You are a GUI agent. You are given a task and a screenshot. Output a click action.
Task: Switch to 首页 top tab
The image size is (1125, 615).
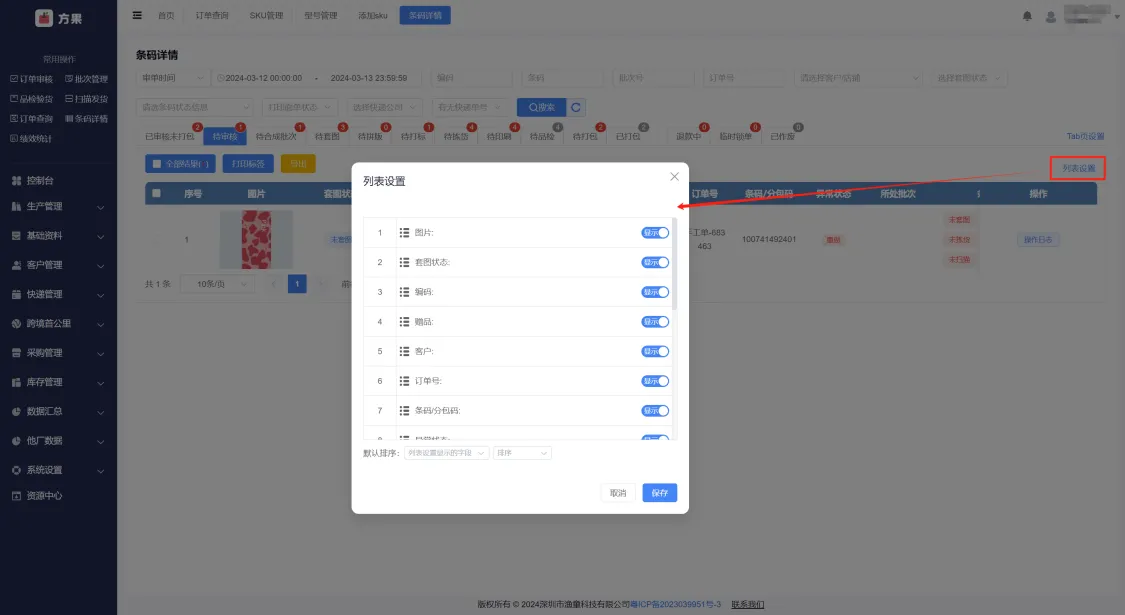(166, 15)
